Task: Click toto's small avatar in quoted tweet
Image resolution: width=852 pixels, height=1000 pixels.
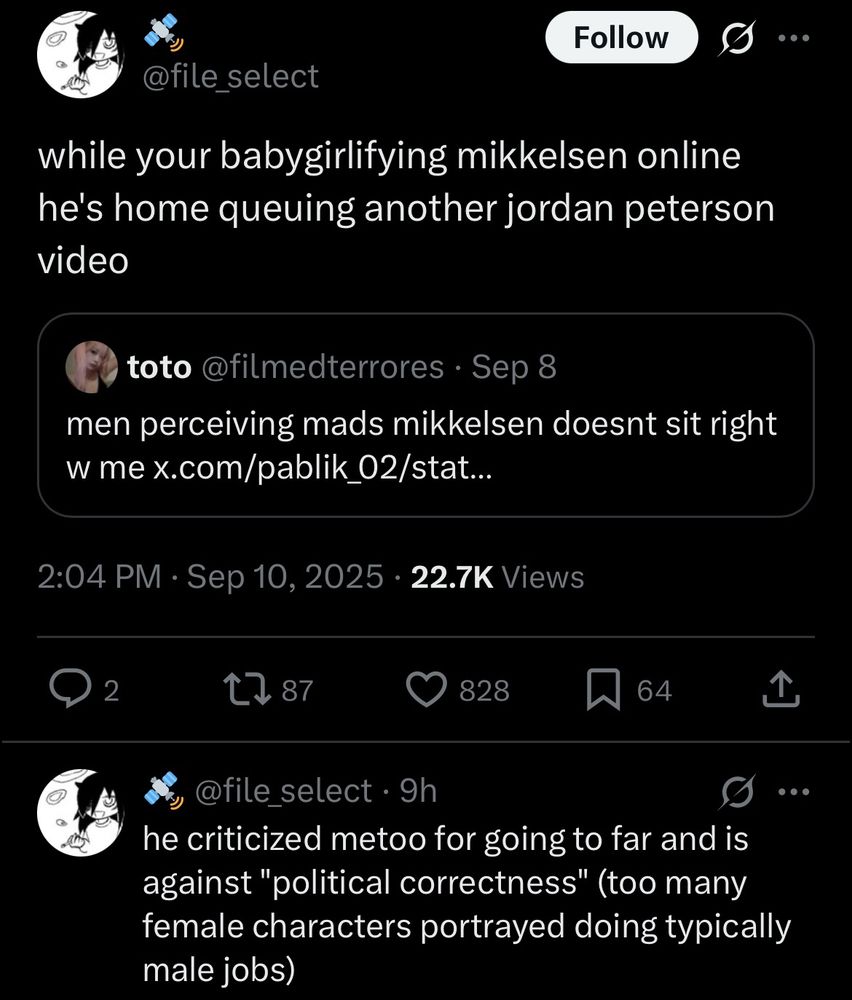Action: 92,367
